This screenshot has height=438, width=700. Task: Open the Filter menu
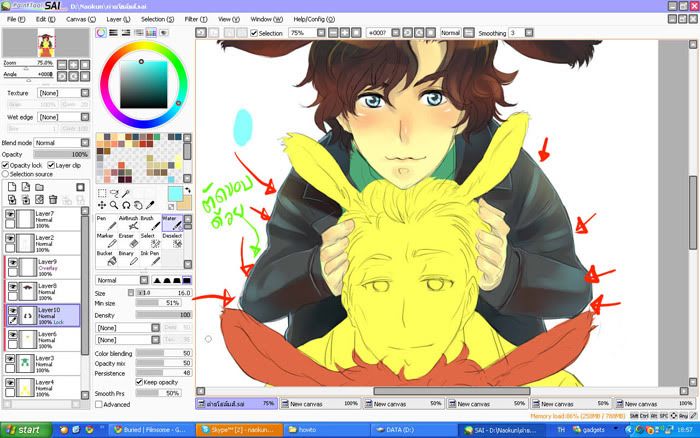[195, 19]
